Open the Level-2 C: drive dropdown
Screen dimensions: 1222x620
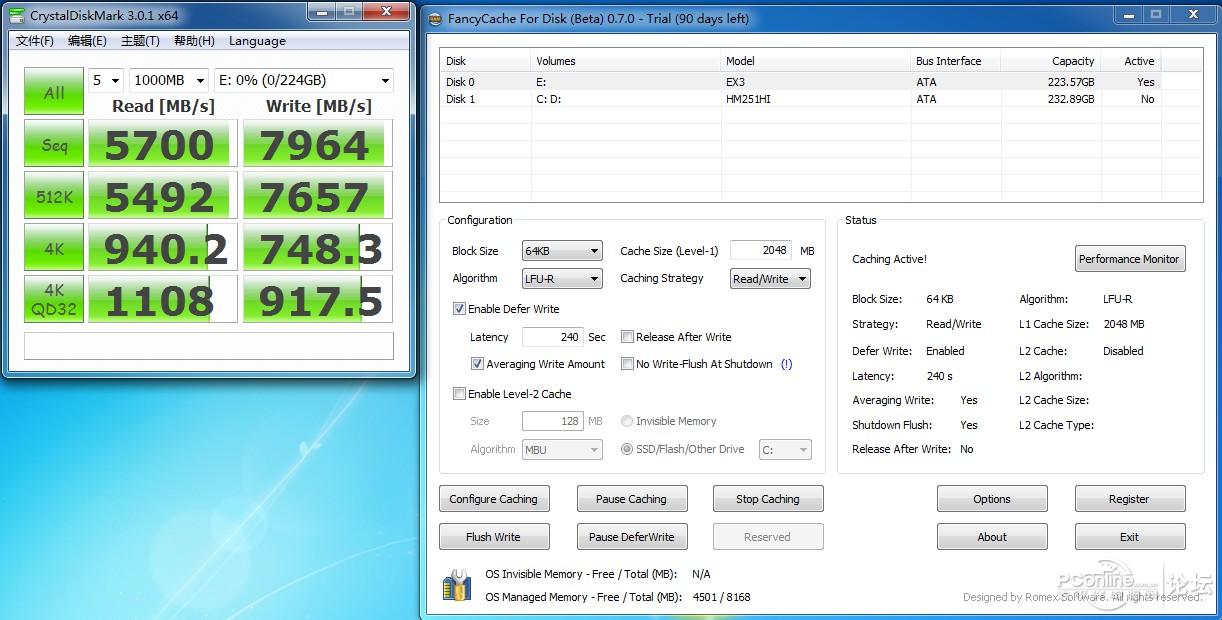tap(785, 450)
